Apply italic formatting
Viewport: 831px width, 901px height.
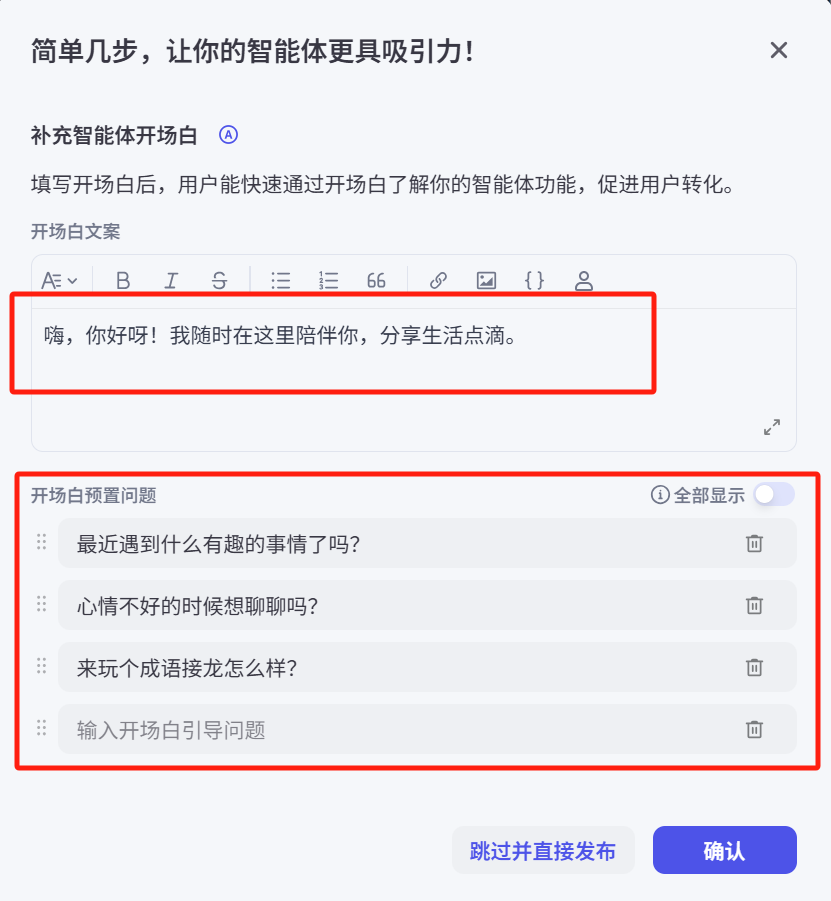point(171,280)
